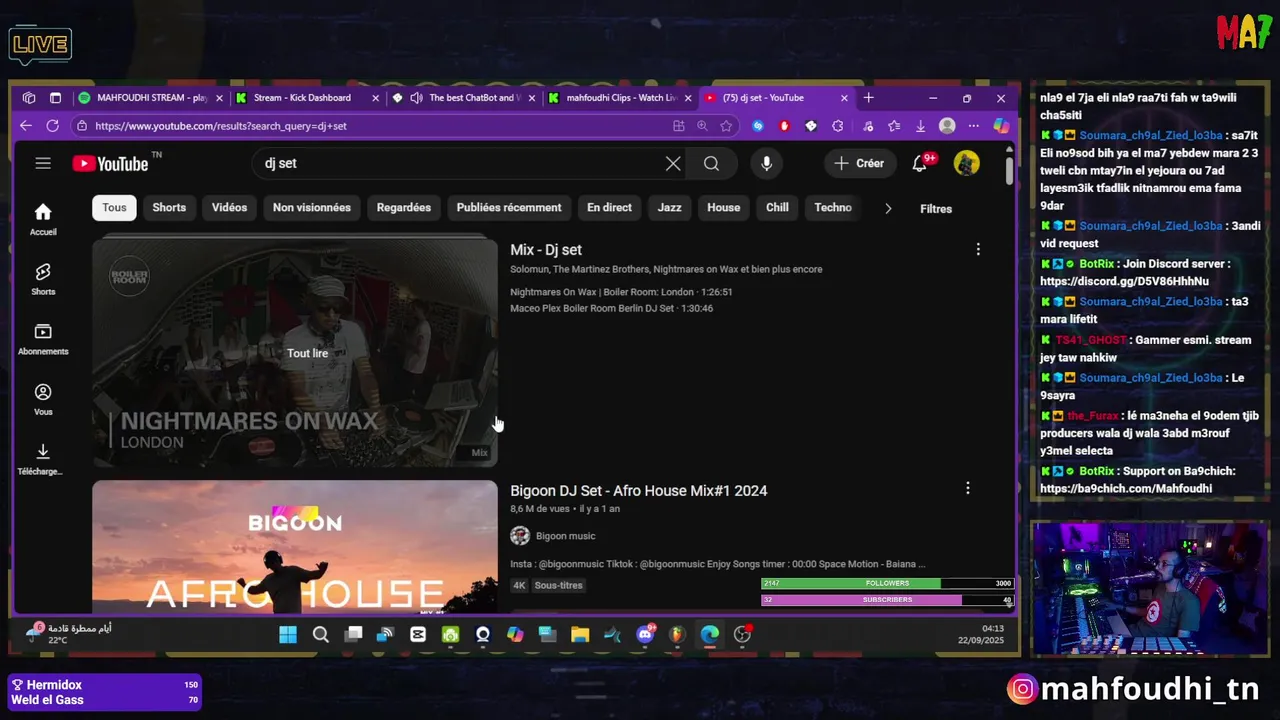This screenshot has height=720, width=1280.
Task: Select the Tous filter chip
Action: click(x=114, y=207)
